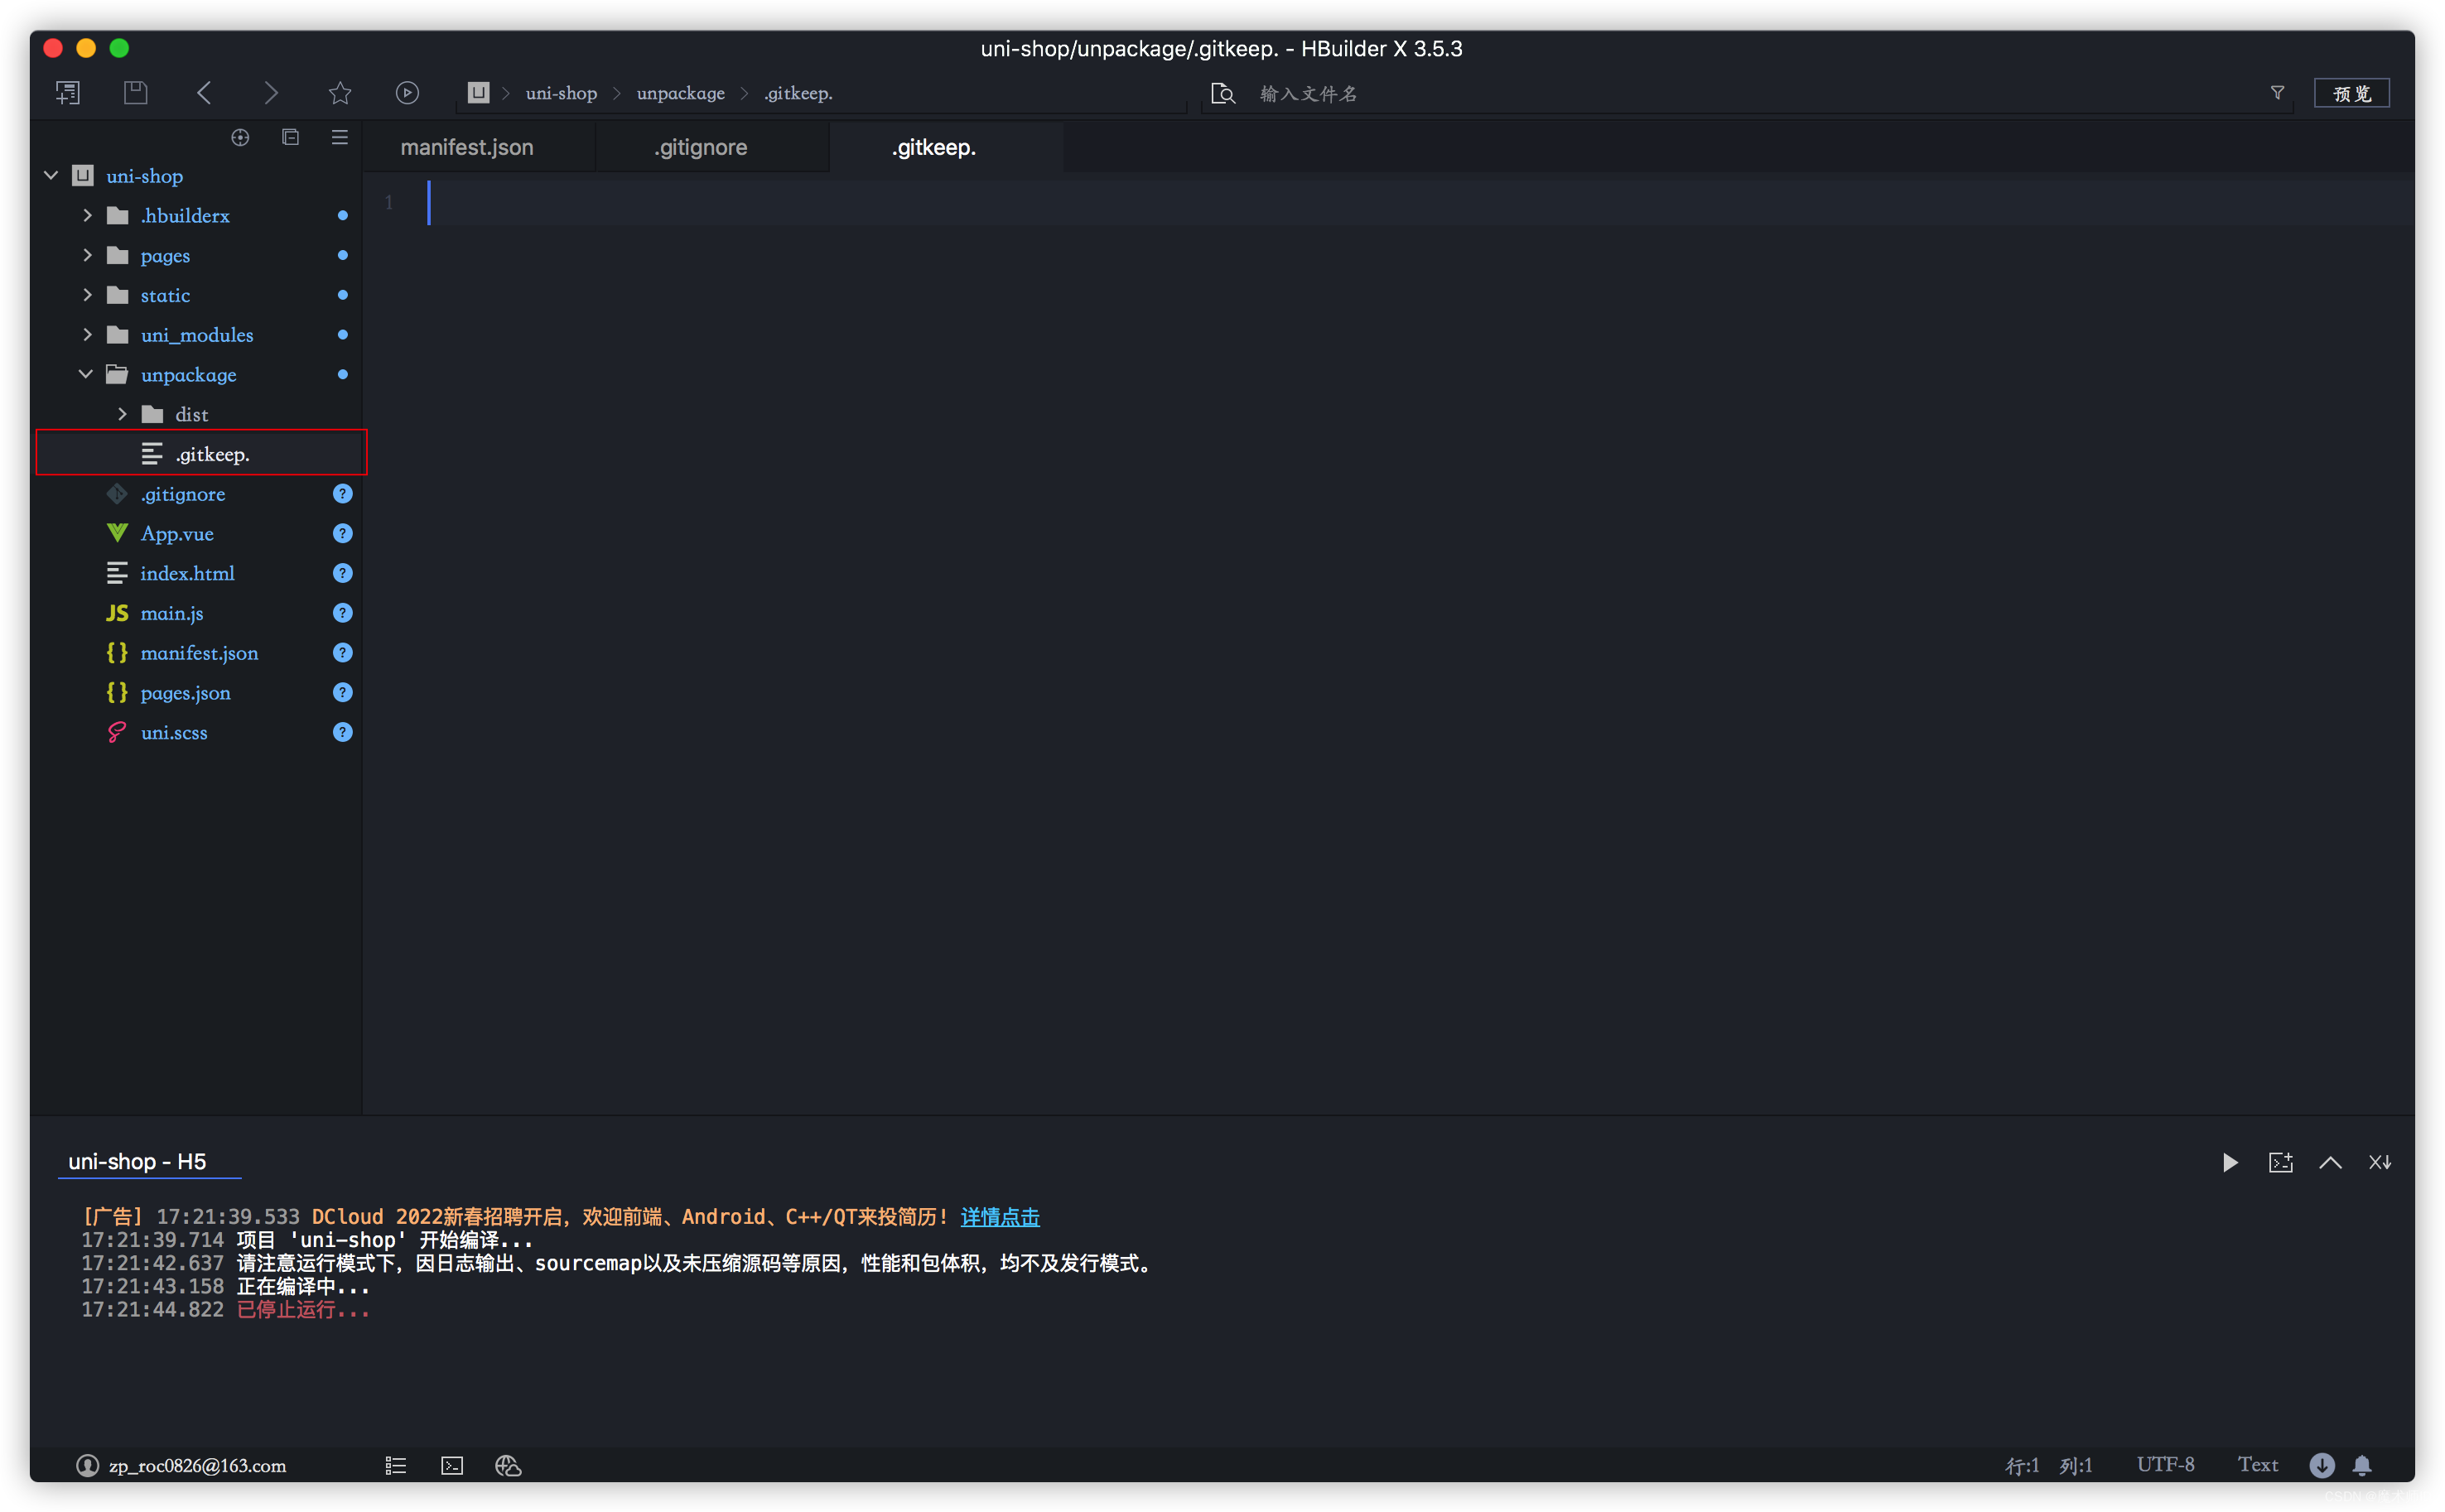Click the save file toolbar icon

click(x=136, y=93)
